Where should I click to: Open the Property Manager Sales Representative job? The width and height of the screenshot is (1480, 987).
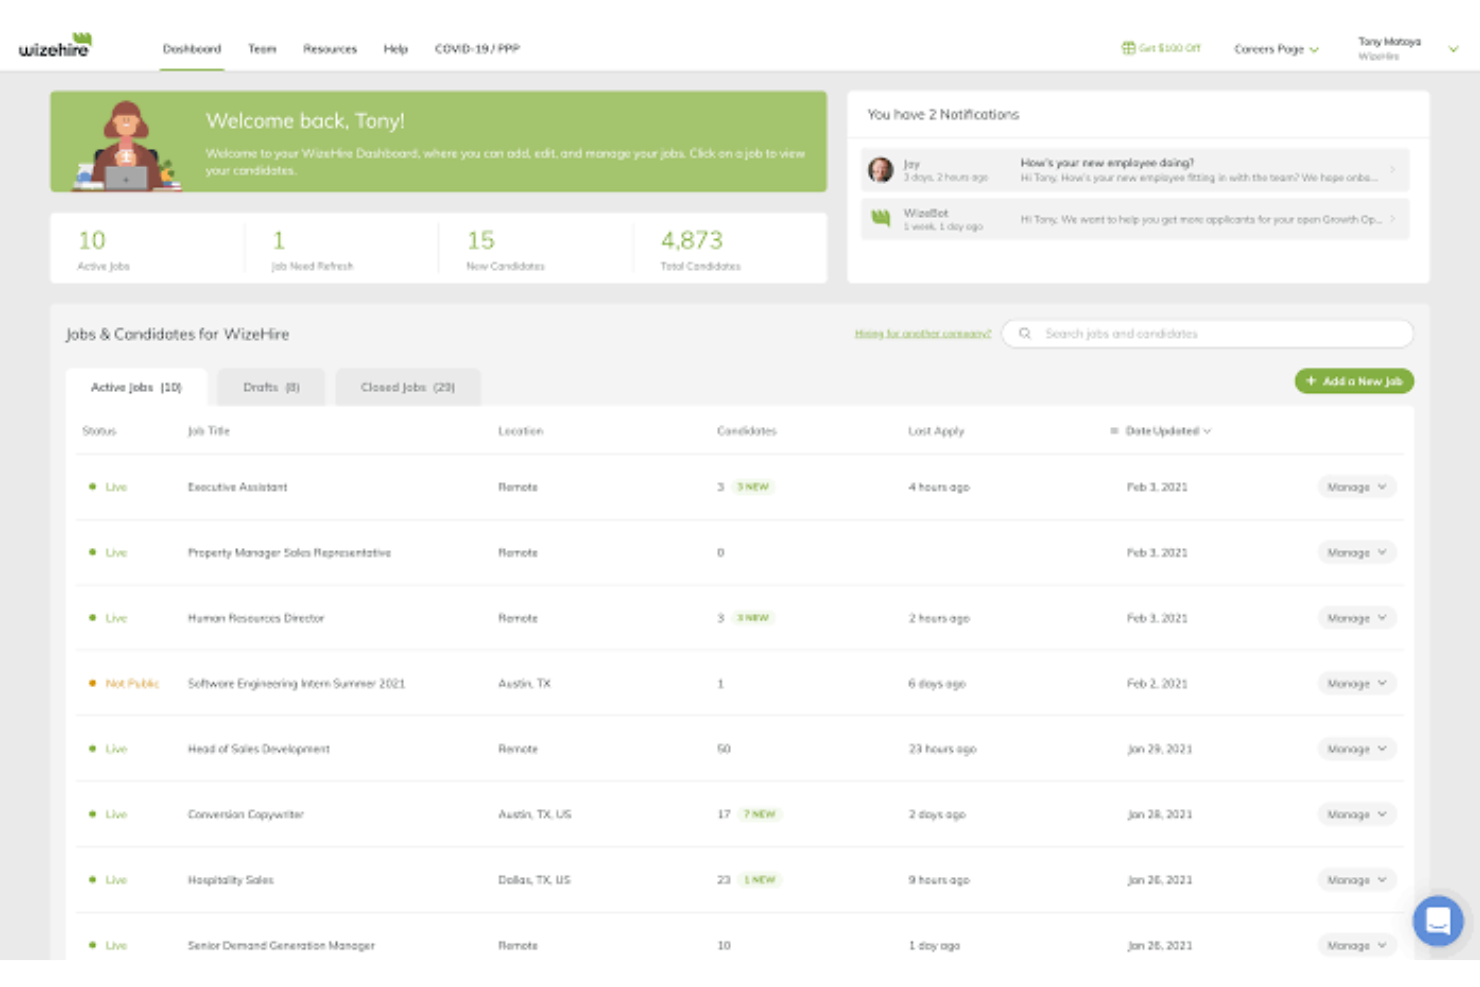point(289,552)
